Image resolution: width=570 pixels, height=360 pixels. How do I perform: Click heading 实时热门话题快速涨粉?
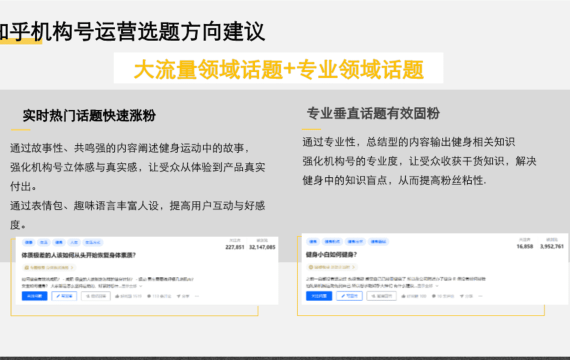point(89,116)
